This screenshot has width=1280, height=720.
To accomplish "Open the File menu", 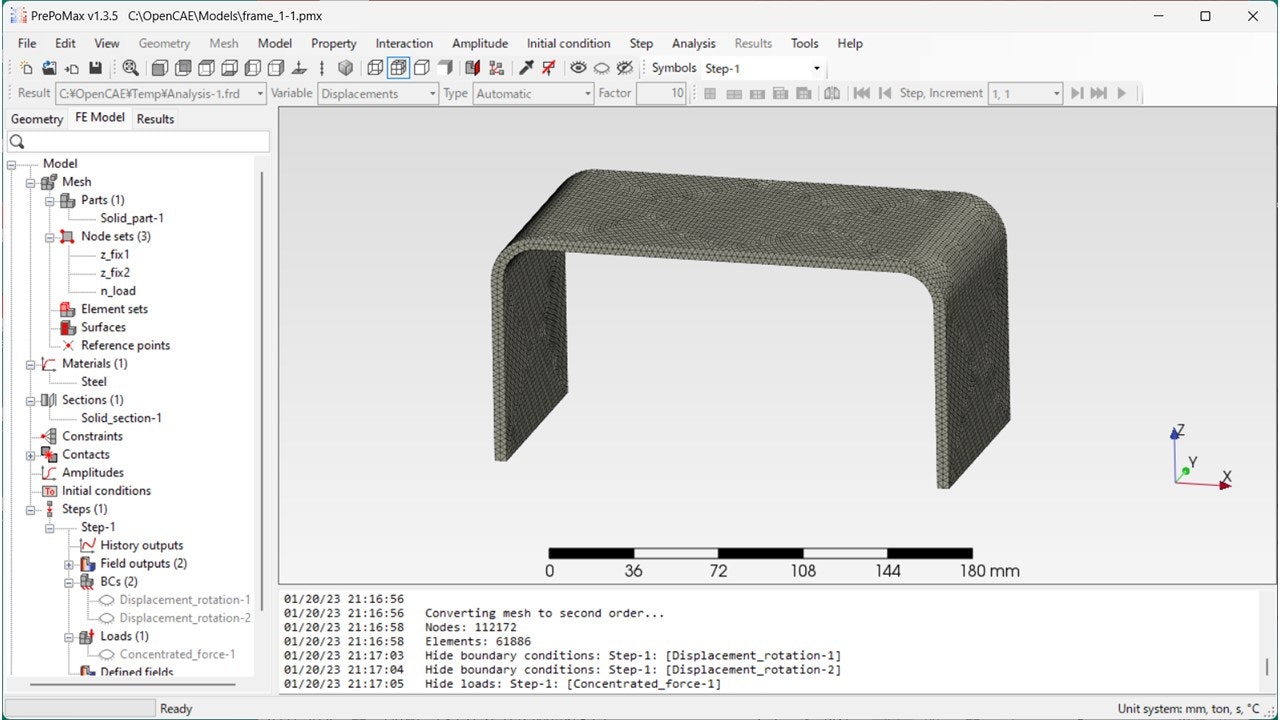I will 27,43.
